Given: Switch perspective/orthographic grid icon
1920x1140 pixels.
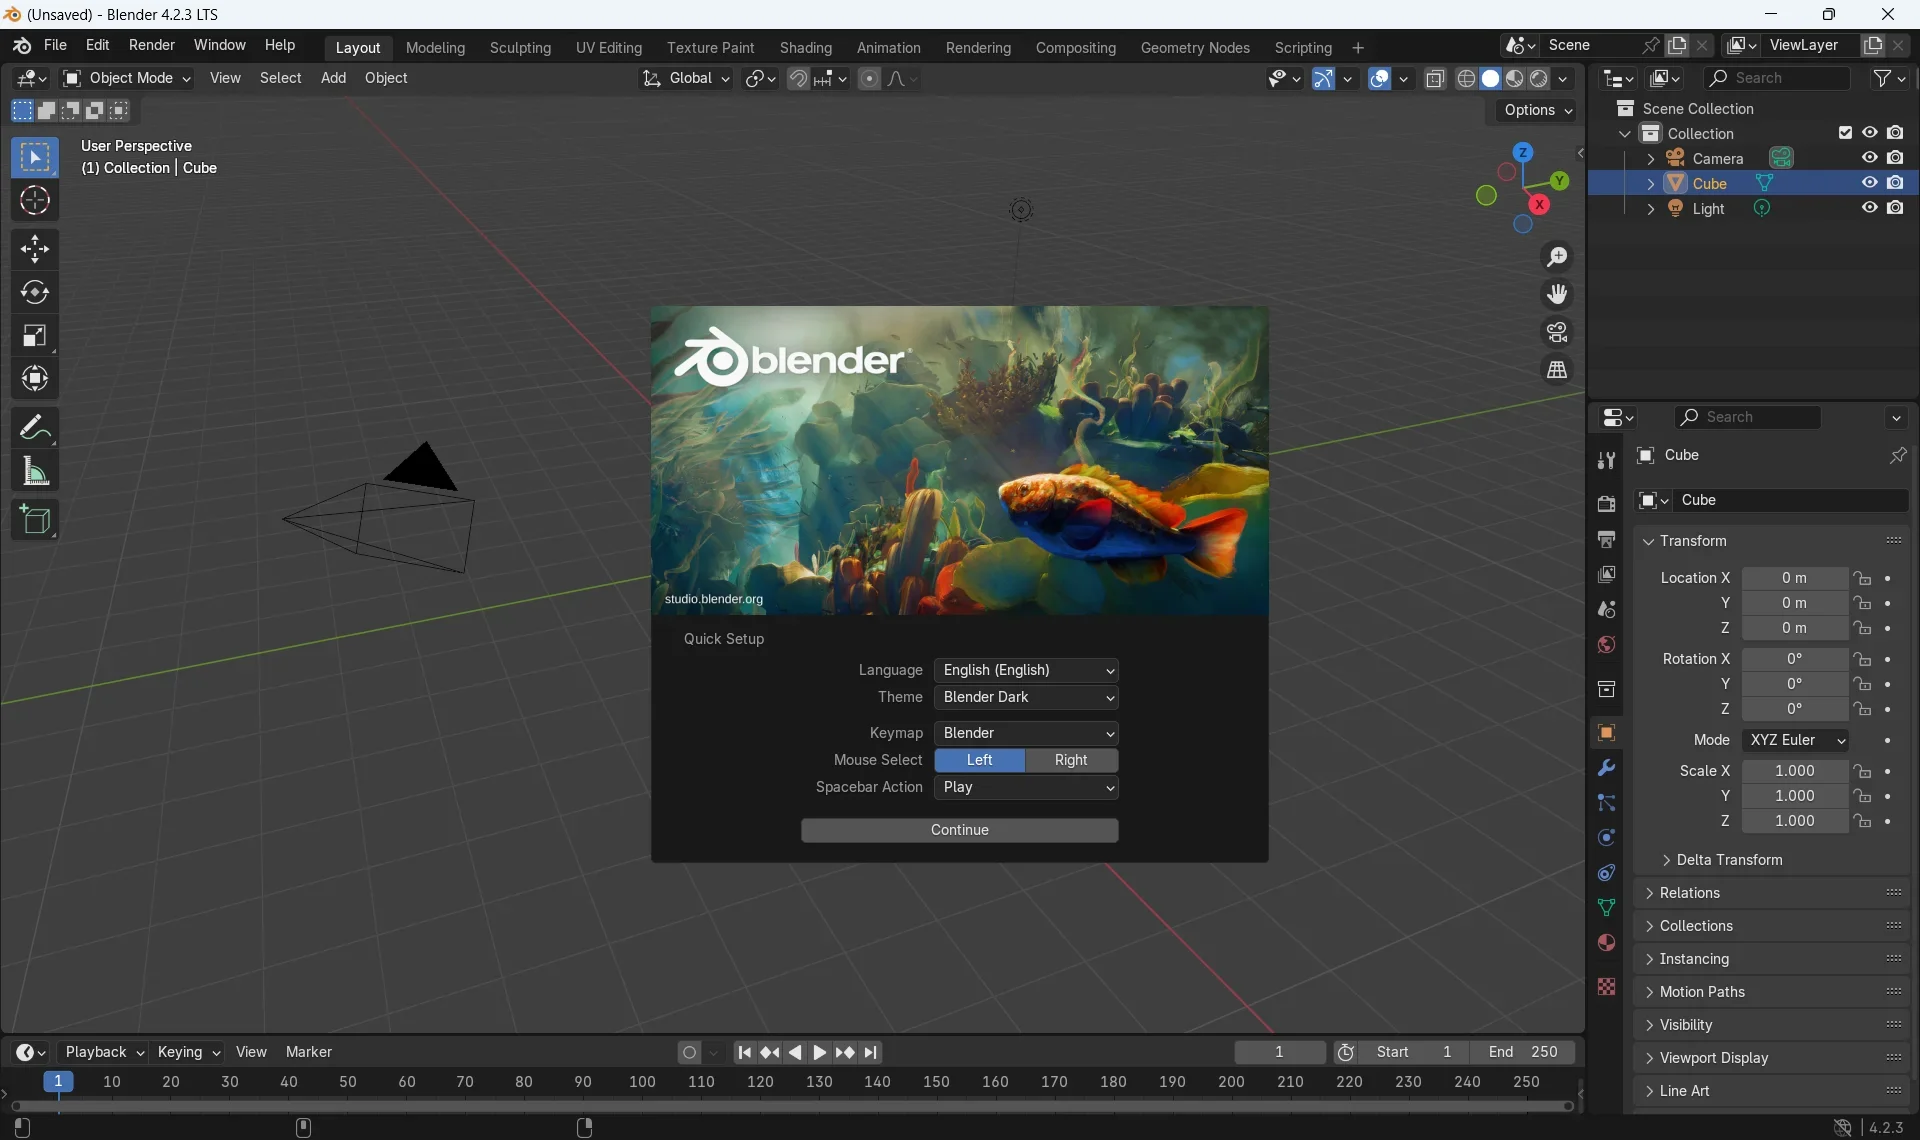Looking at the screenshot, I should (1557, 370).
